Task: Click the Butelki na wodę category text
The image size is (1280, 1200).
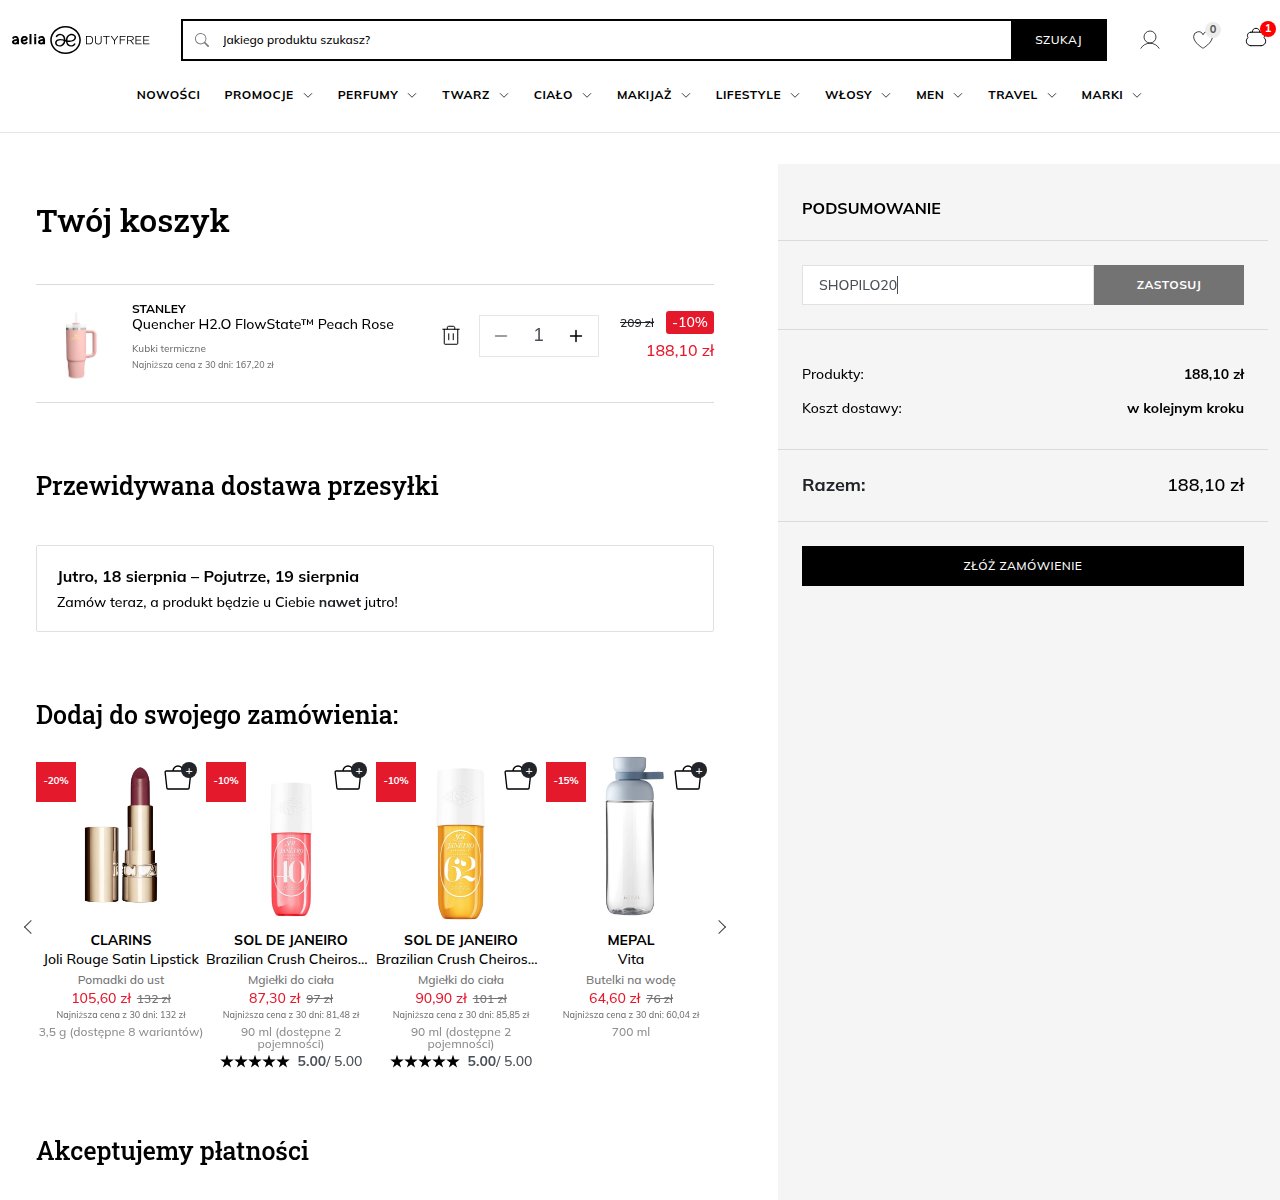Action: pyautogui.click(x=631, y=980)
